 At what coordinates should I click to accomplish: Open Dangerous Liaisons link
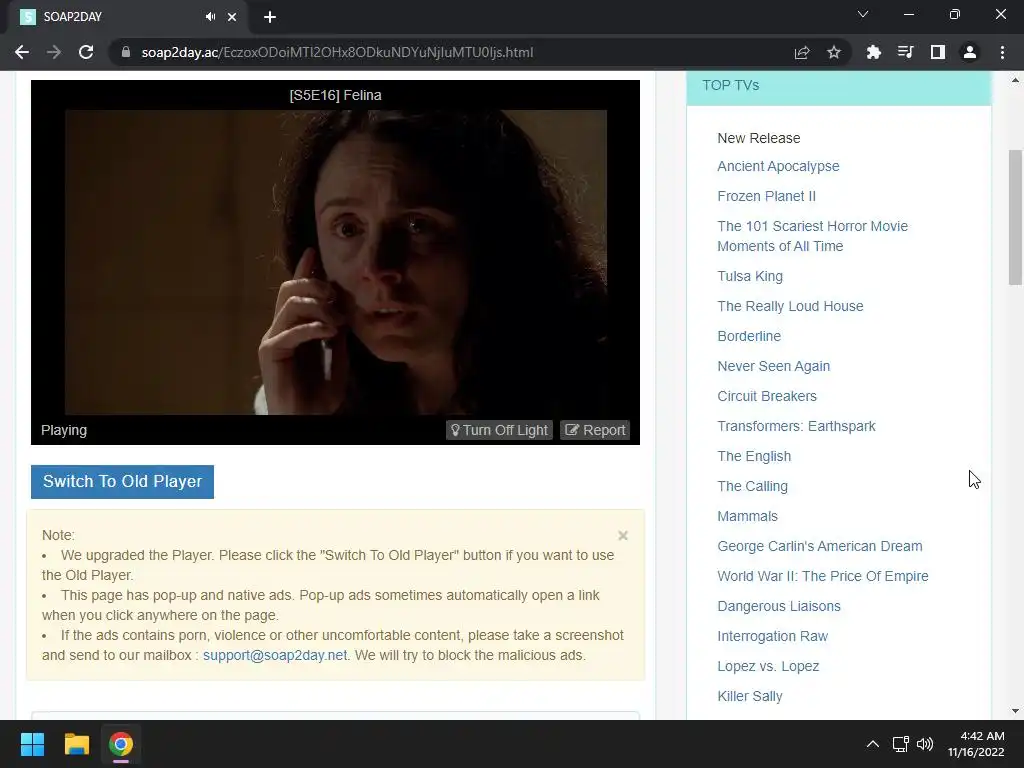(x=778, y=606)
